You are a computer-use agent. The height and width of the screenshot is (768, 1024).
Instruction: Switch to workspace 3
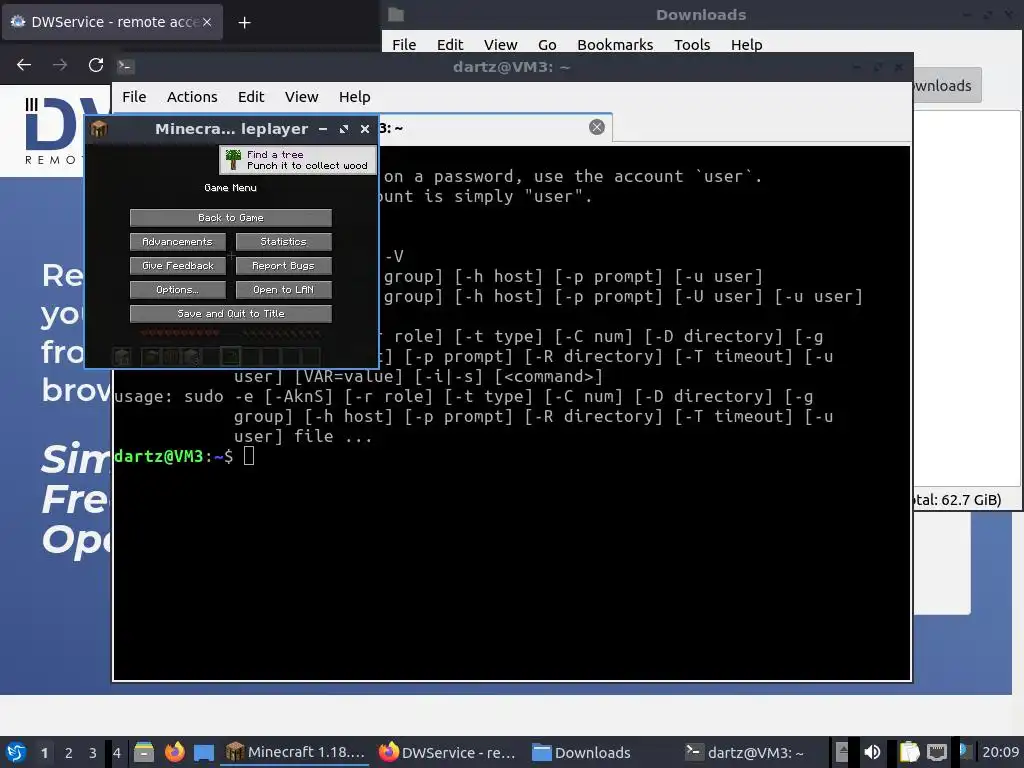coord(93,753)
